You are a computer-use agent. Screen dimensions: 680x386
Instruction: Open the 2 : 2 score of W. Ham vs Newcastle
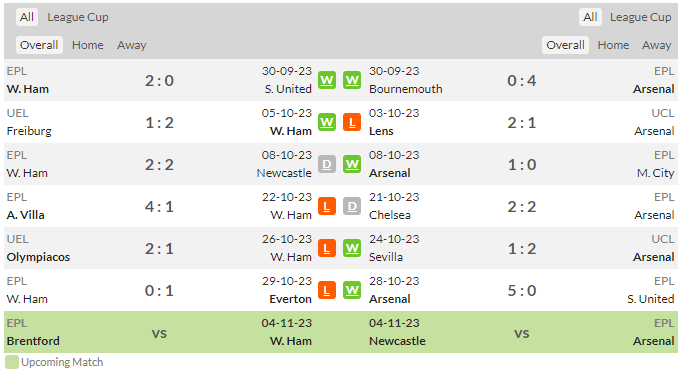pyautogui.click(x=159, y=165)
